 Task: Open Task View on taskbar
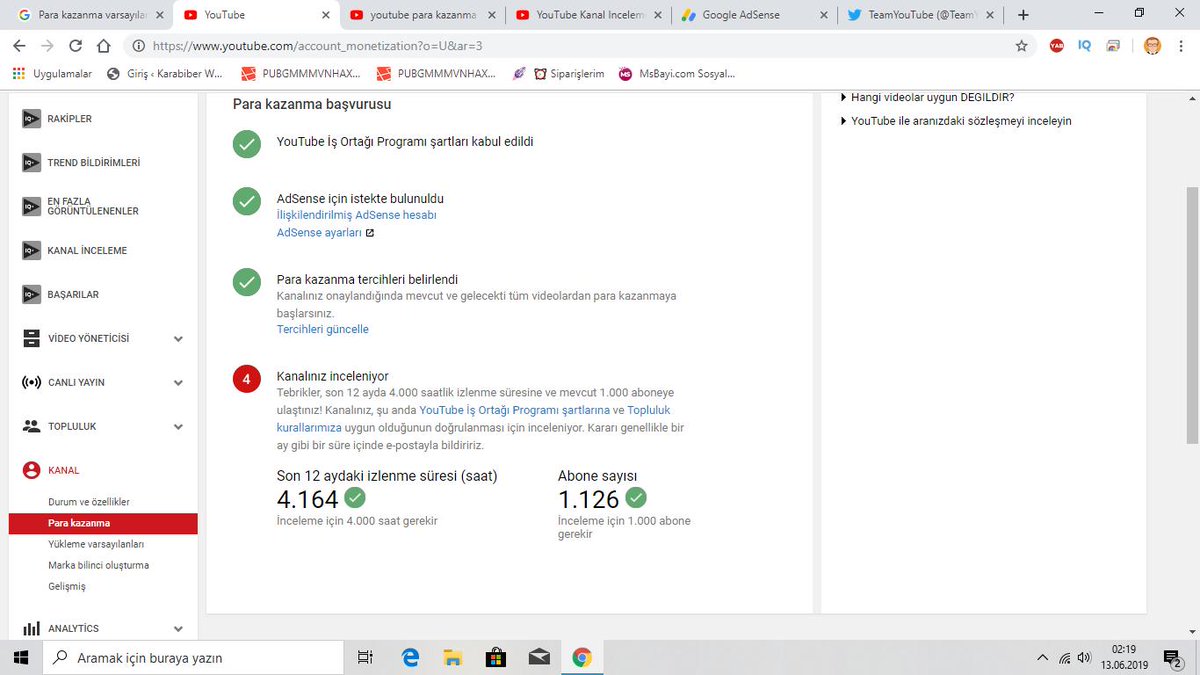click(x=365, y=657)
